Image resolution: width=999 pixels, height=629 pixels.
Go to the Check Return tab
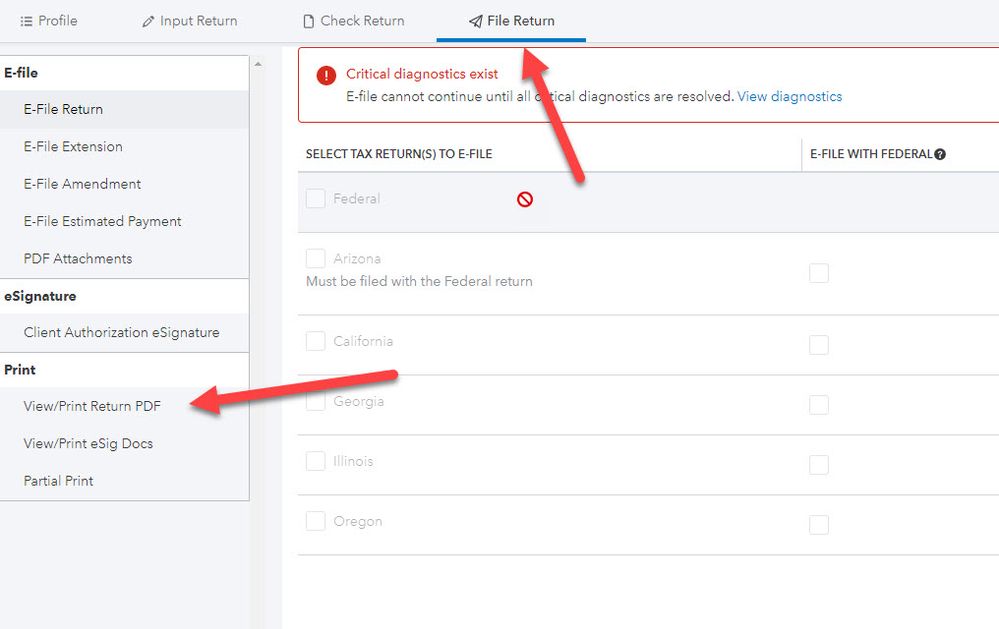[x=353, y=21]
